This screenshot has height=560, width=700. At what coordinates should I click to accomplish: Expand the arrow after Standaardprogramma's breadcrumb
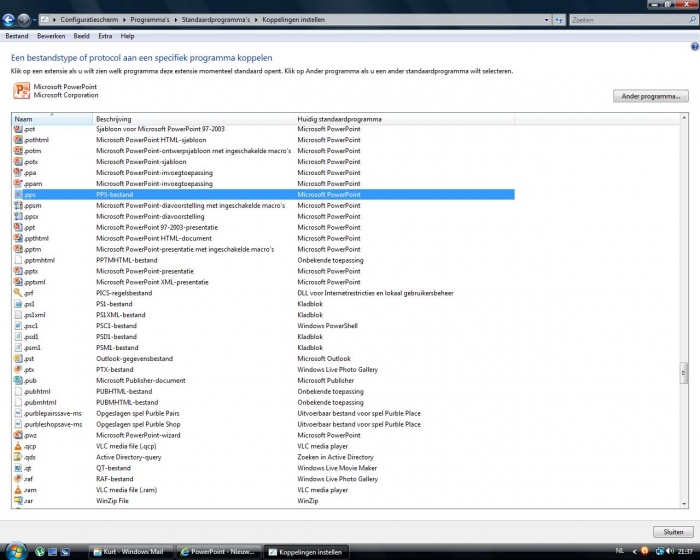coord(257,20)
